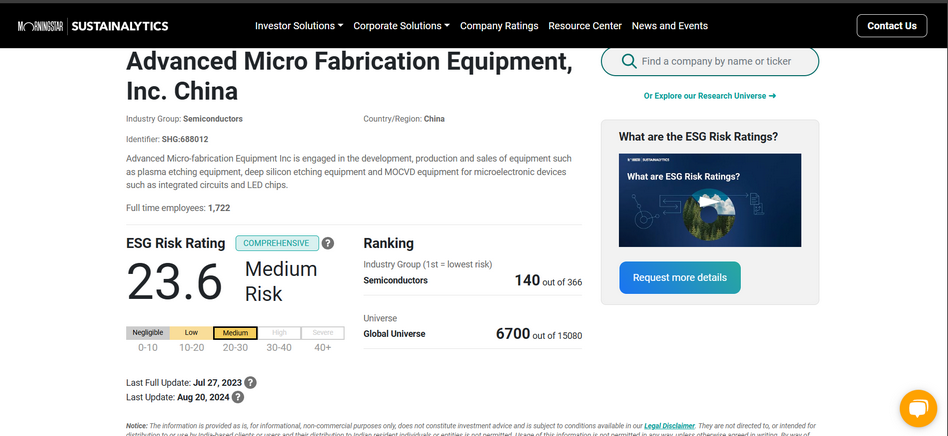Click the search magnifier icon
The image size is (948, 436).
(x=628, y=62)
